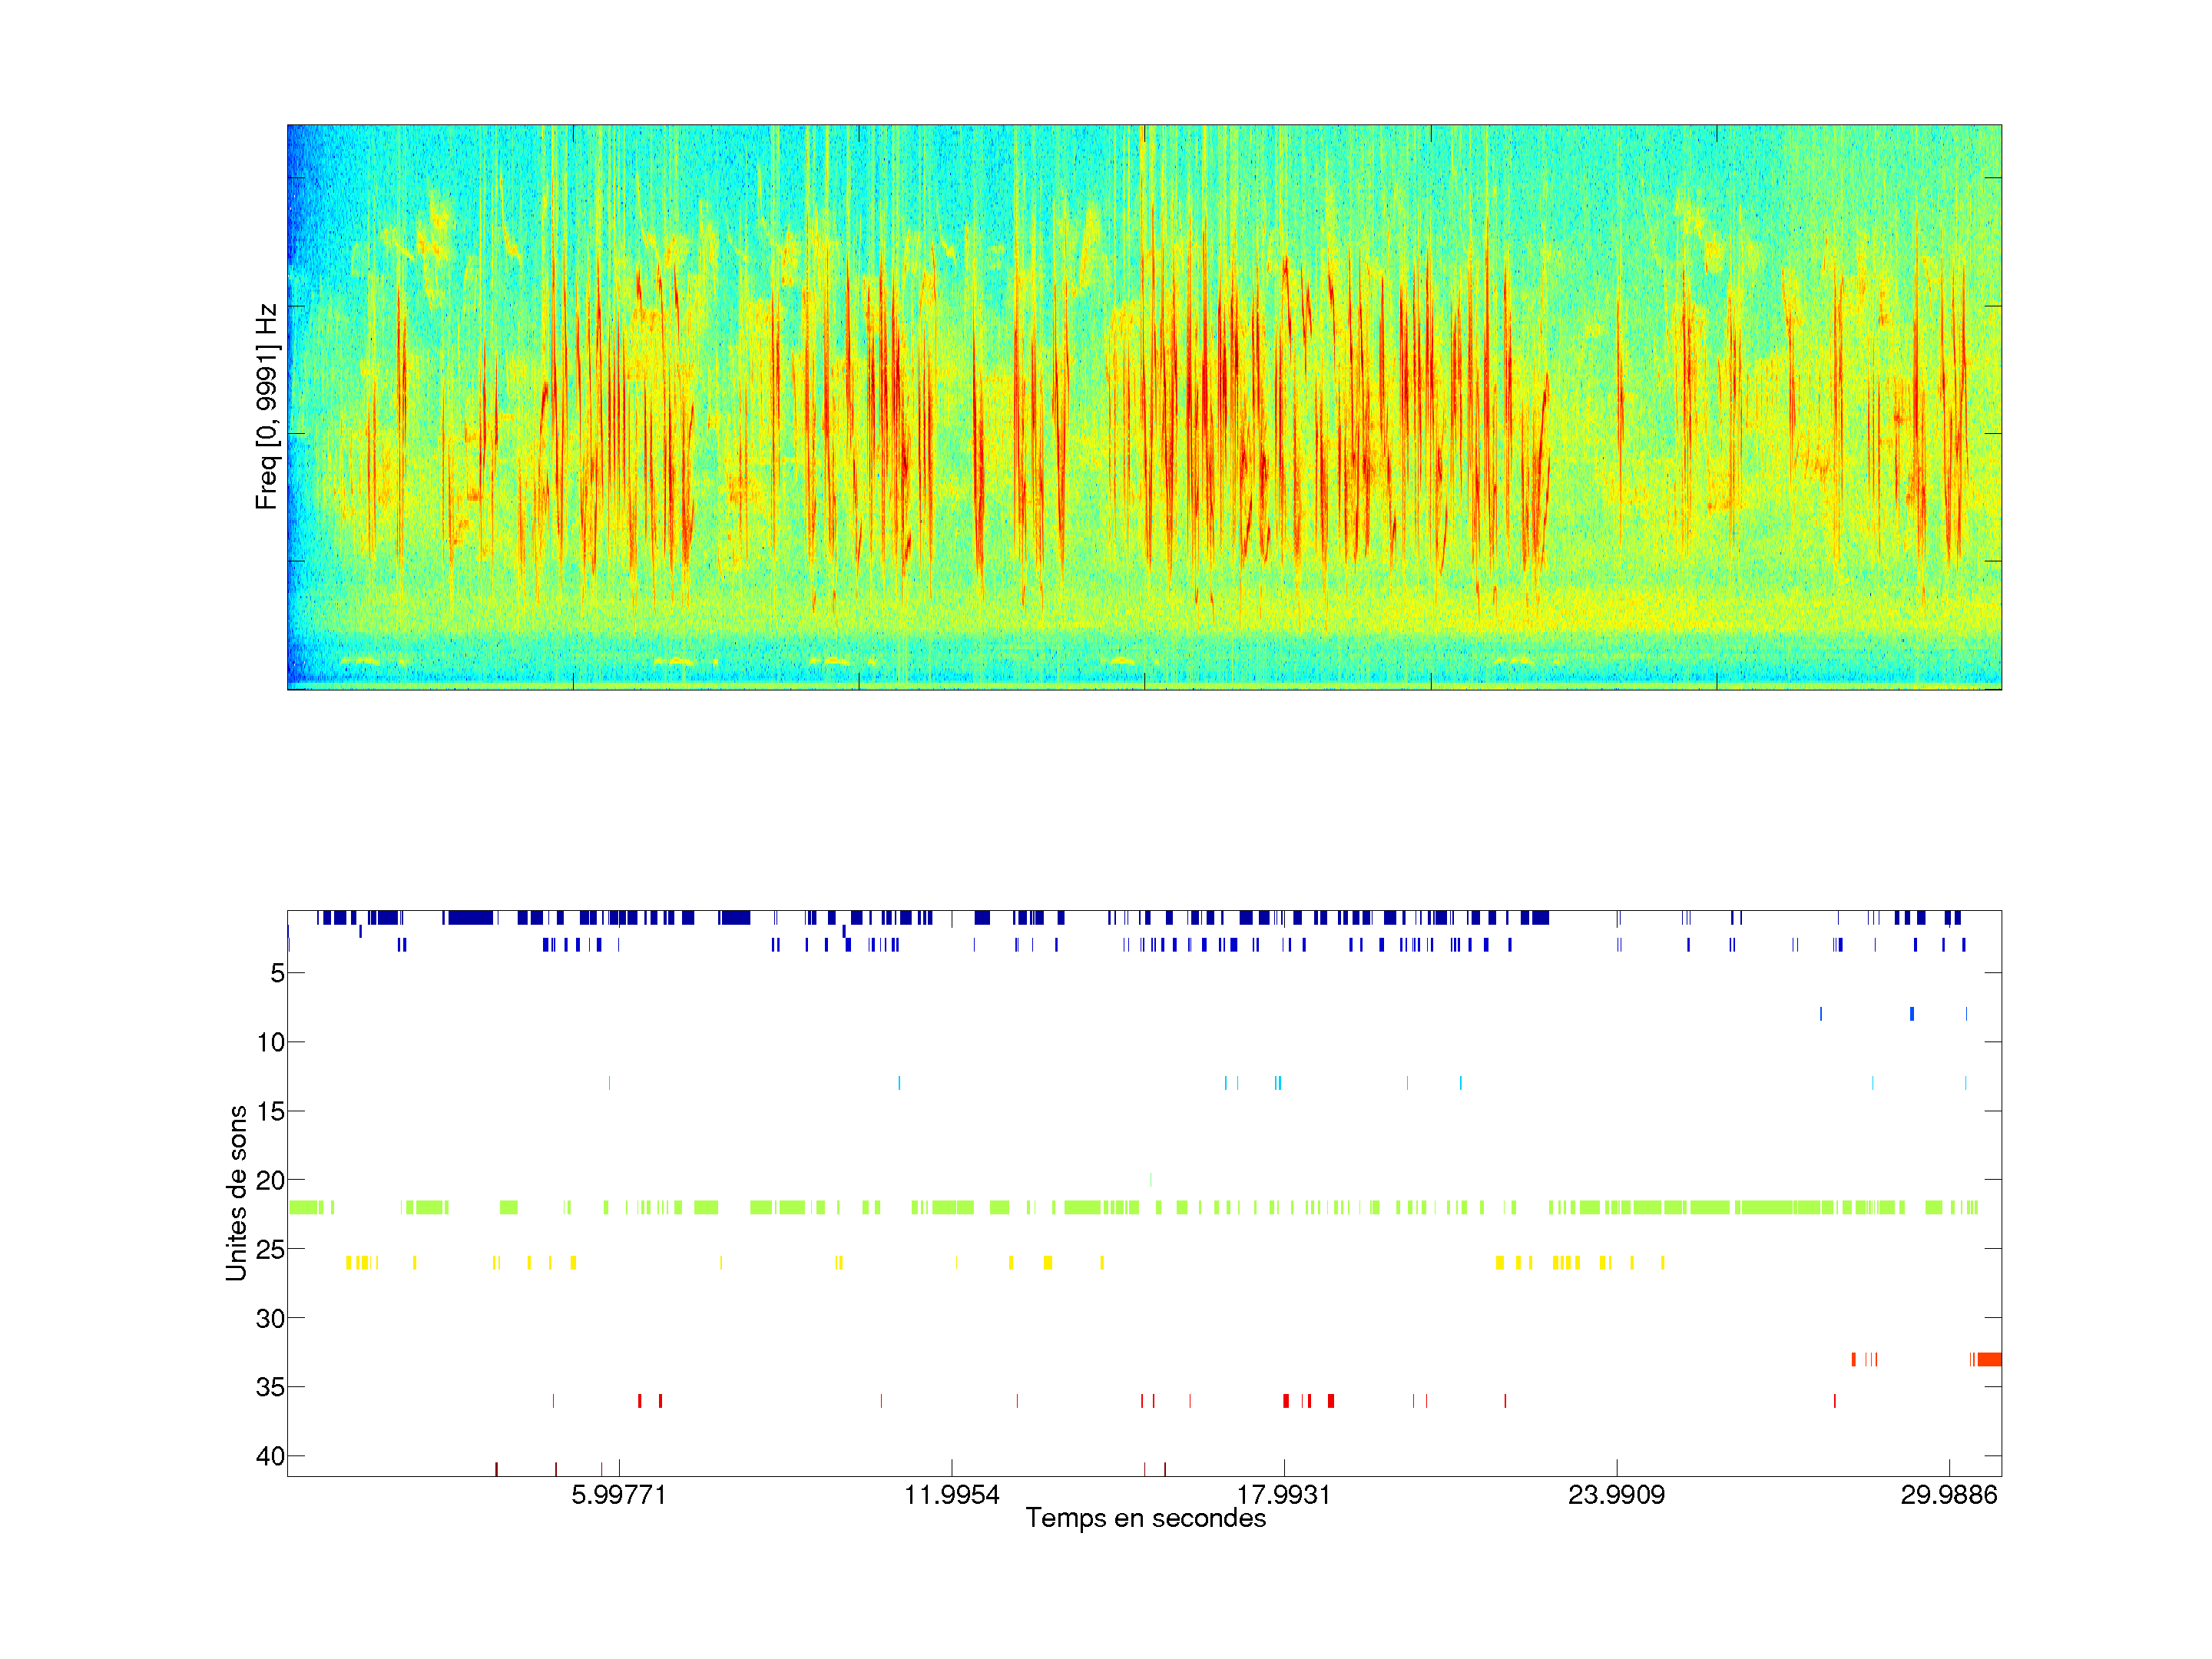Click the wide orange bar at far right
Screen dimensions: 2212x1659
tap(1989, 1359)
